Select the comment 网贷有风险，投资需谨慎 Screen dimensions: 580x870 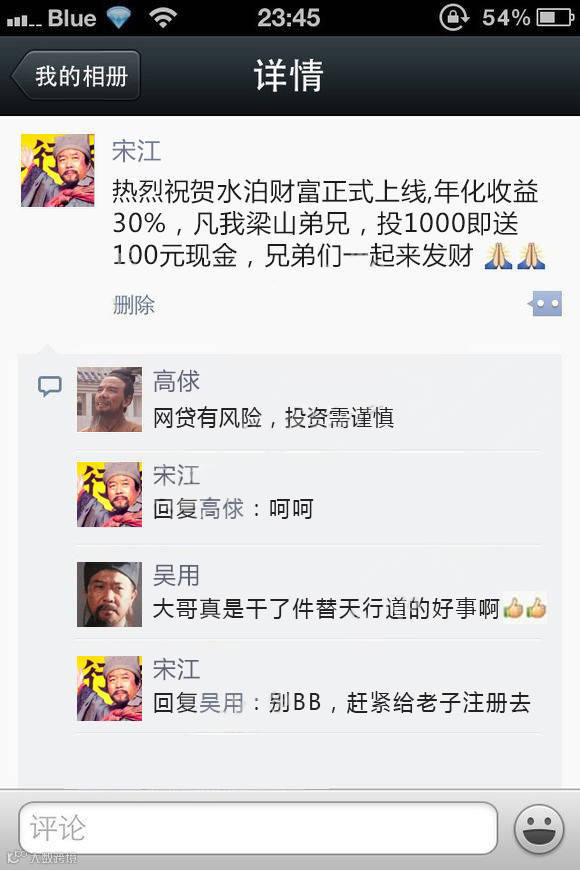(273, 418)
